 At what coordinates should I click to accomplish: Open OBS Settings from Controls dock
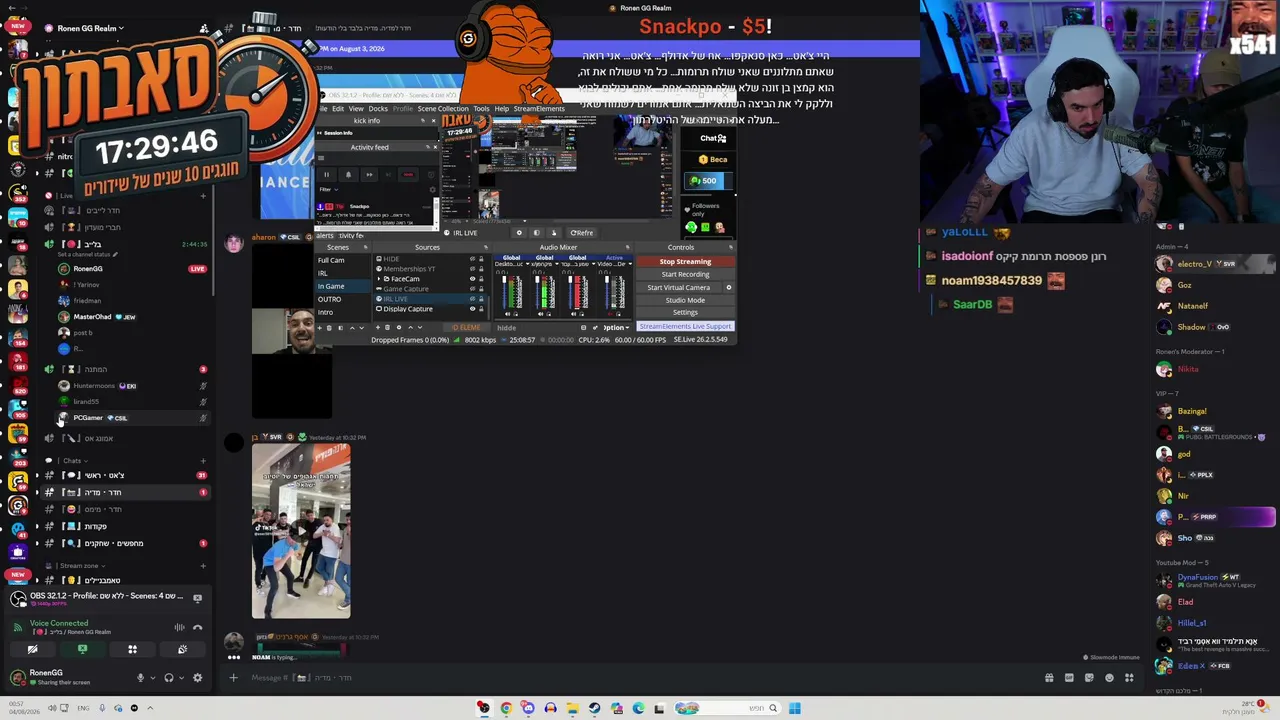[685, 312]
